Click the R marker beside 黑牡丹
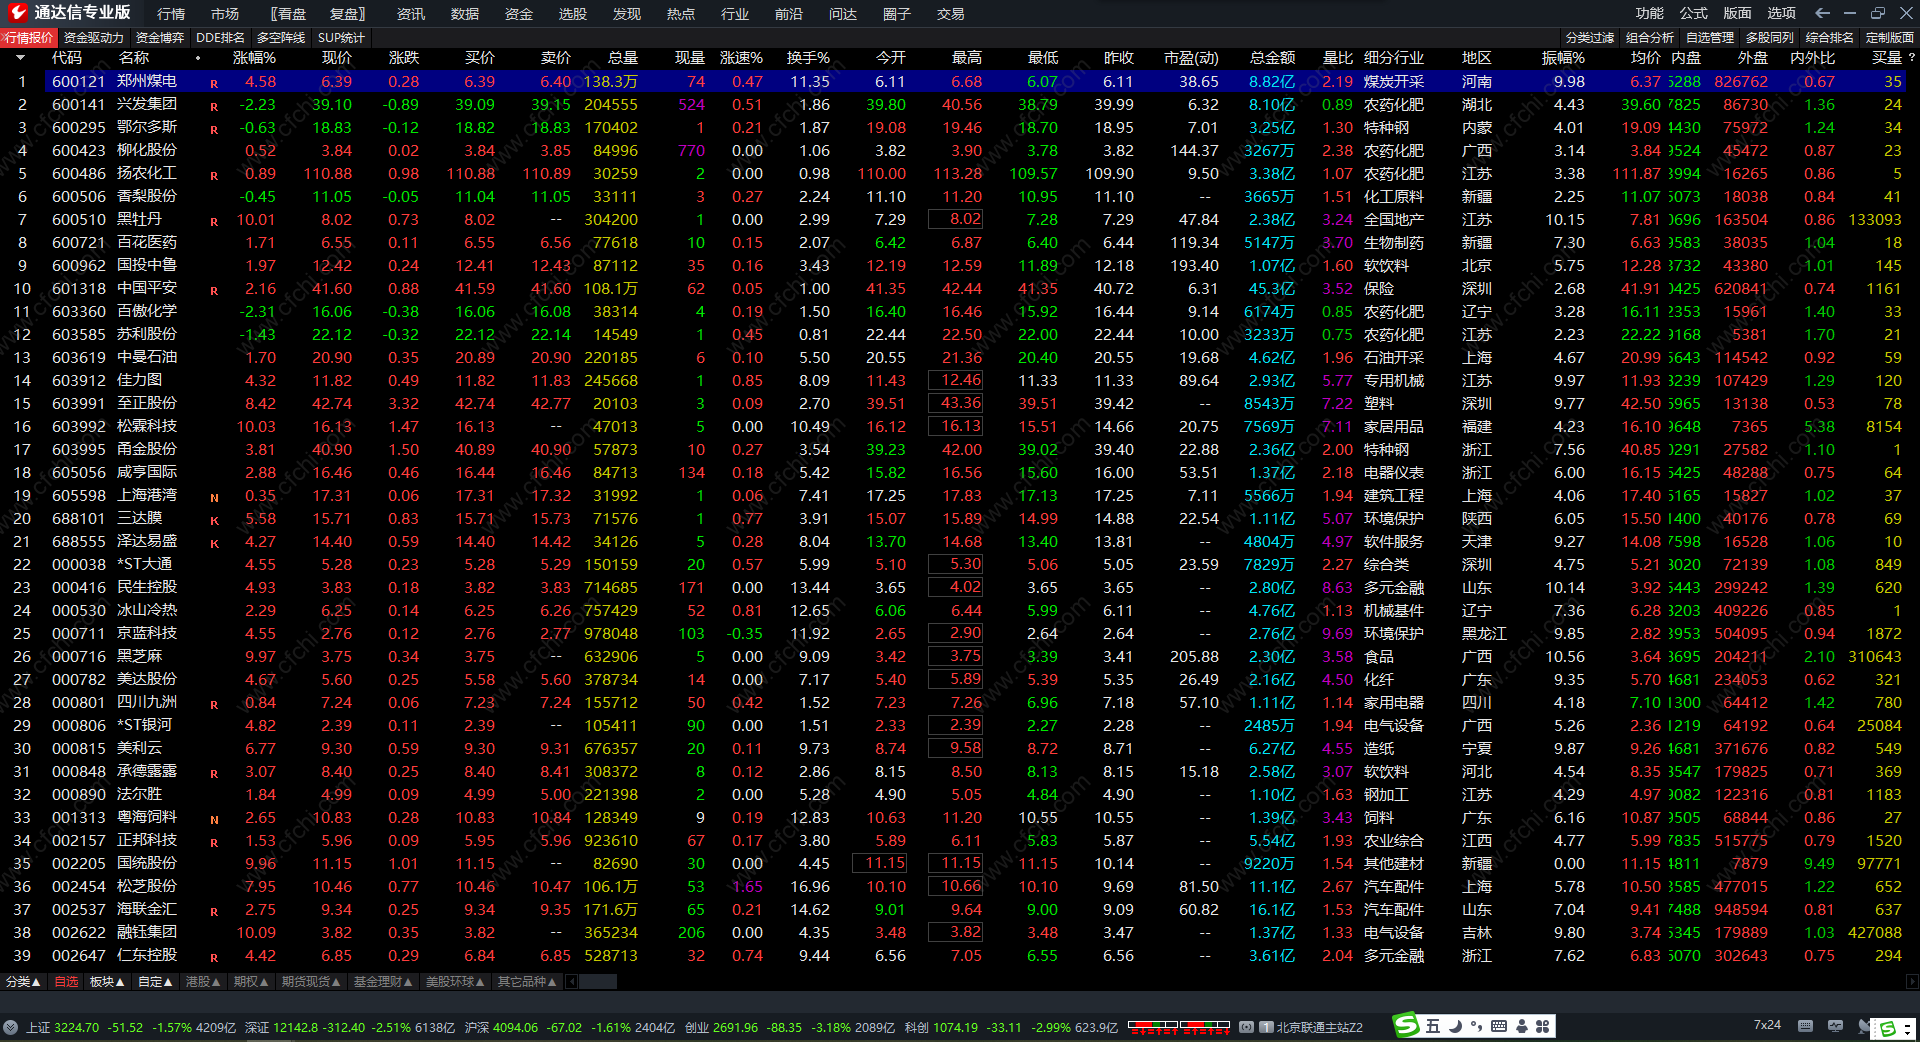Screen dimensions: 1920x1042 (x=214, y=221)
